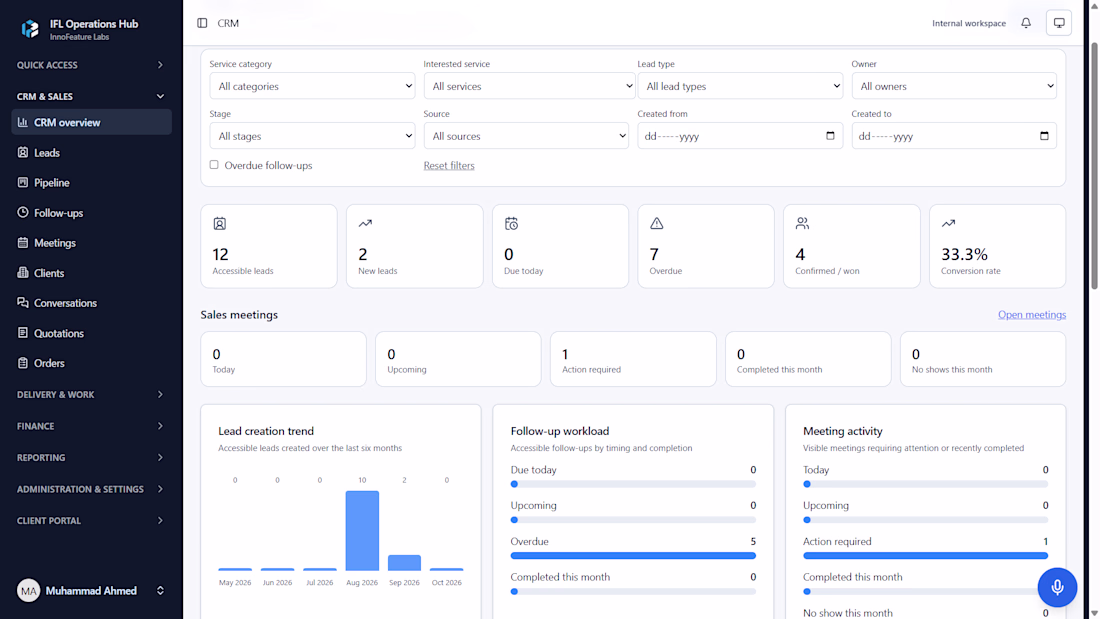Click the Overdue warning triangle icon
The image size is (1100, 619).
coord(657,223)
